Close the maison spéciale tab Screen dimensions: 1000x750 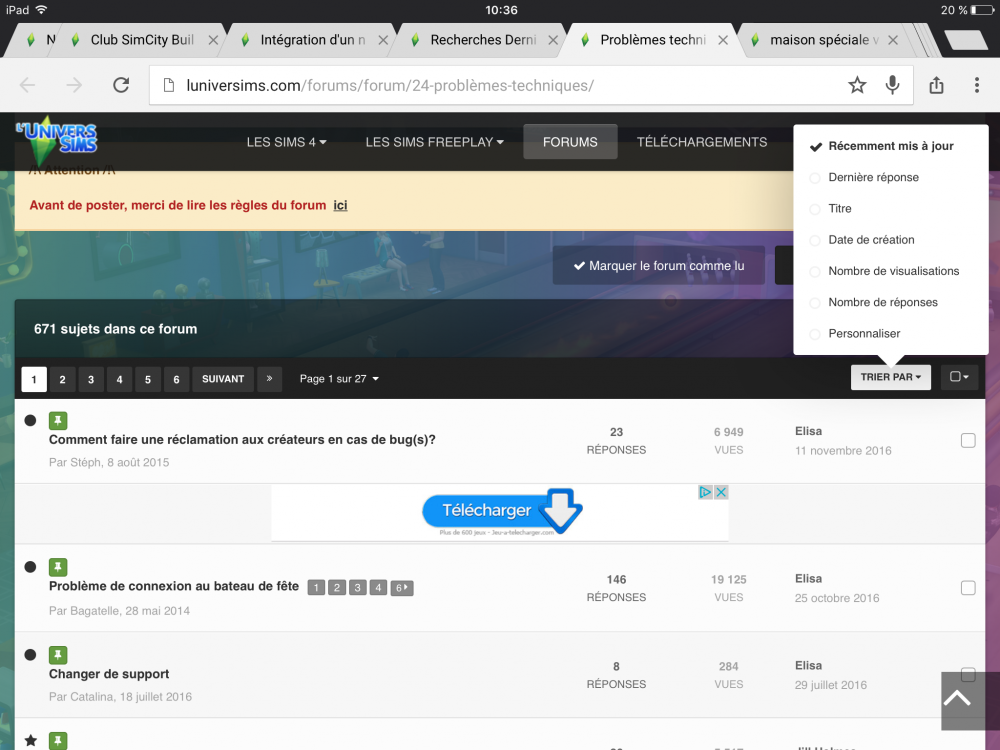point(893,40)
